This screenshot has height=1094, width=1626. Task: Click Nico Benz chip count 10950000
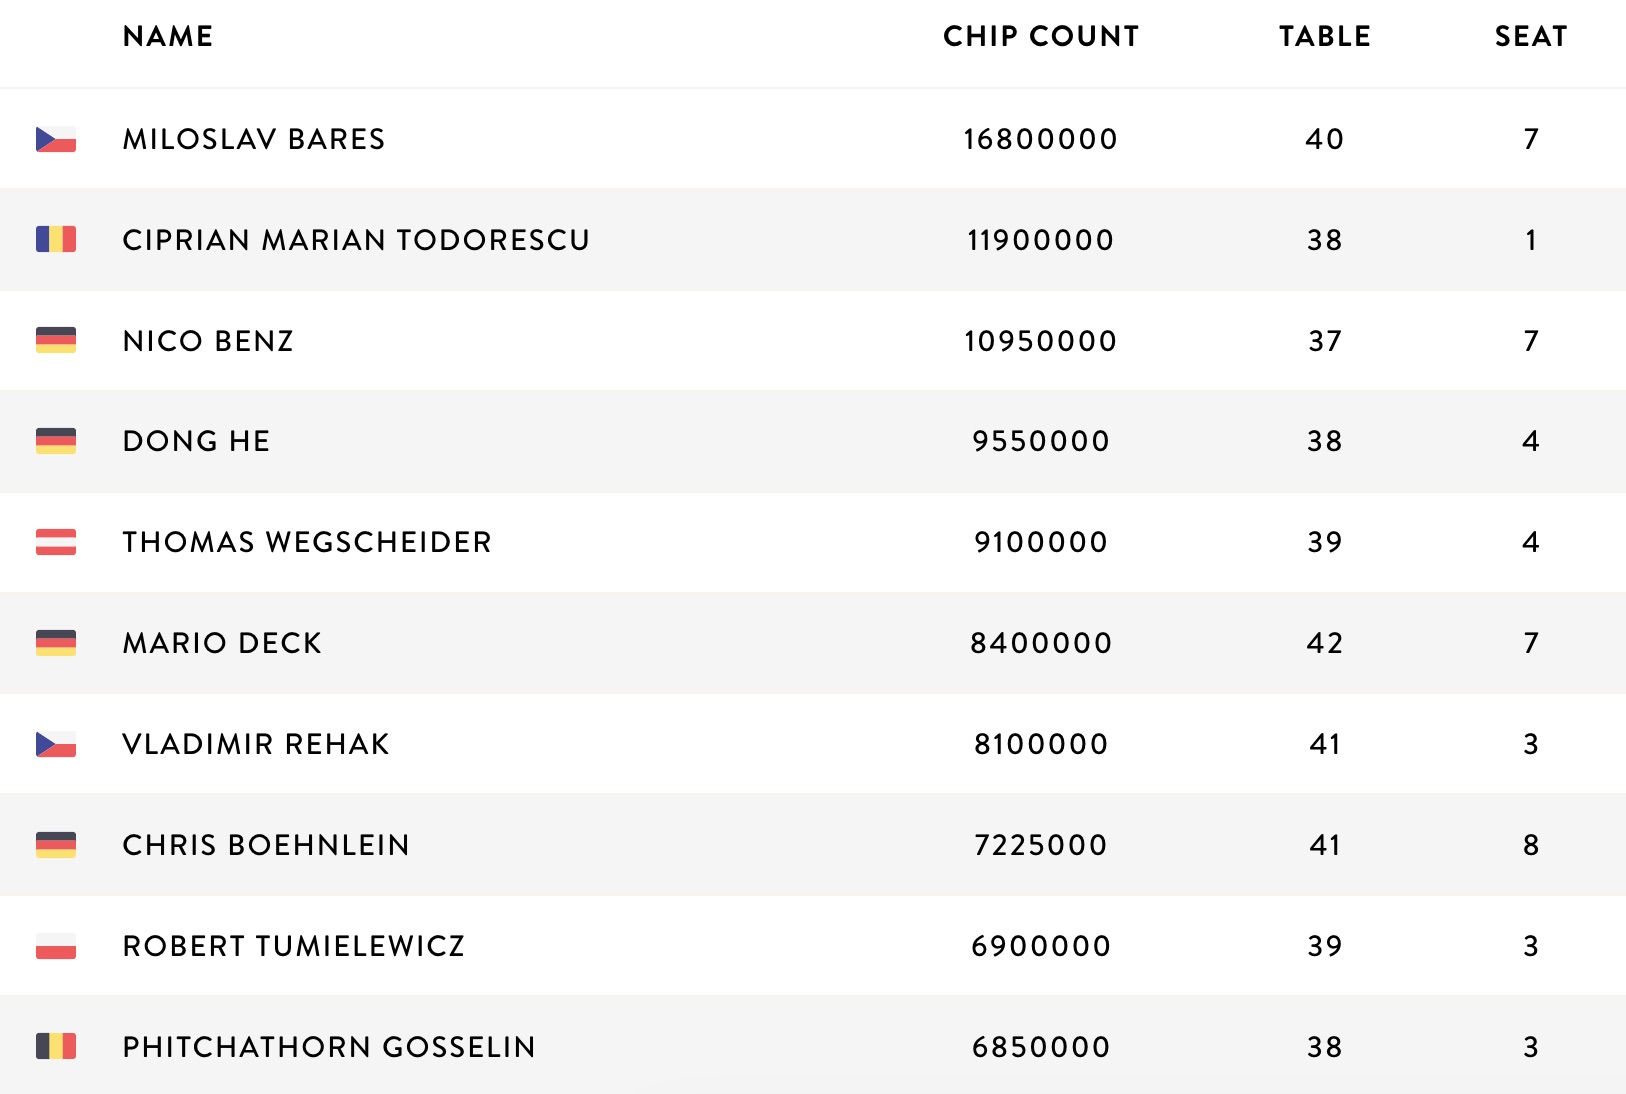click(1041, 341)
